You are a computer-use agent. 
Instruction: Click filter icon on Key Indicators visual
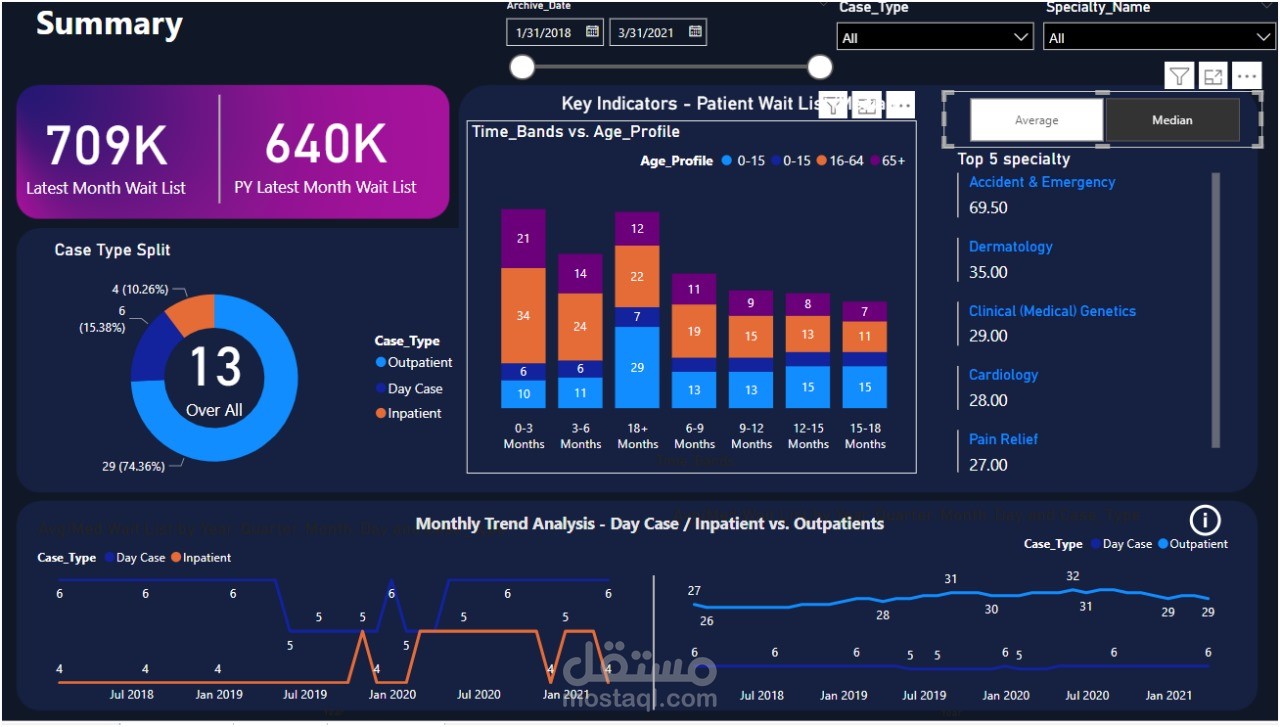coord(832,105)
